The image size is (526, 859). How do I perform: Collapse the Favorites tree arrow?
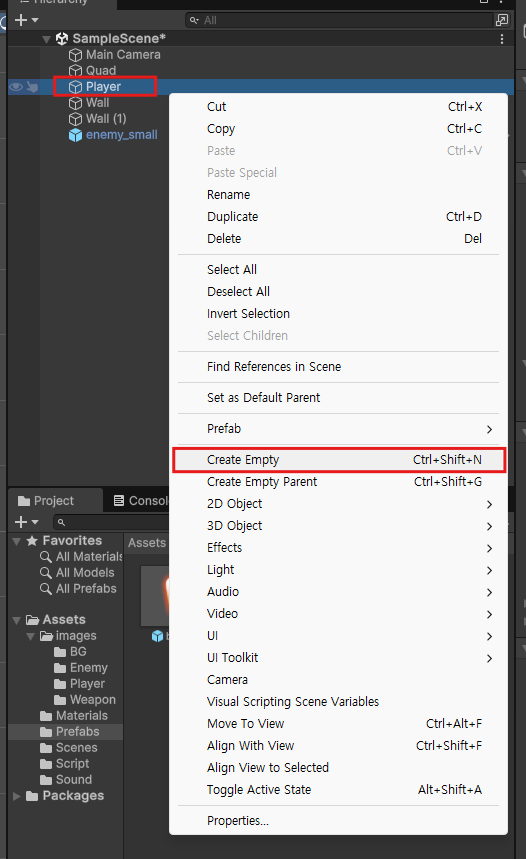17,541
